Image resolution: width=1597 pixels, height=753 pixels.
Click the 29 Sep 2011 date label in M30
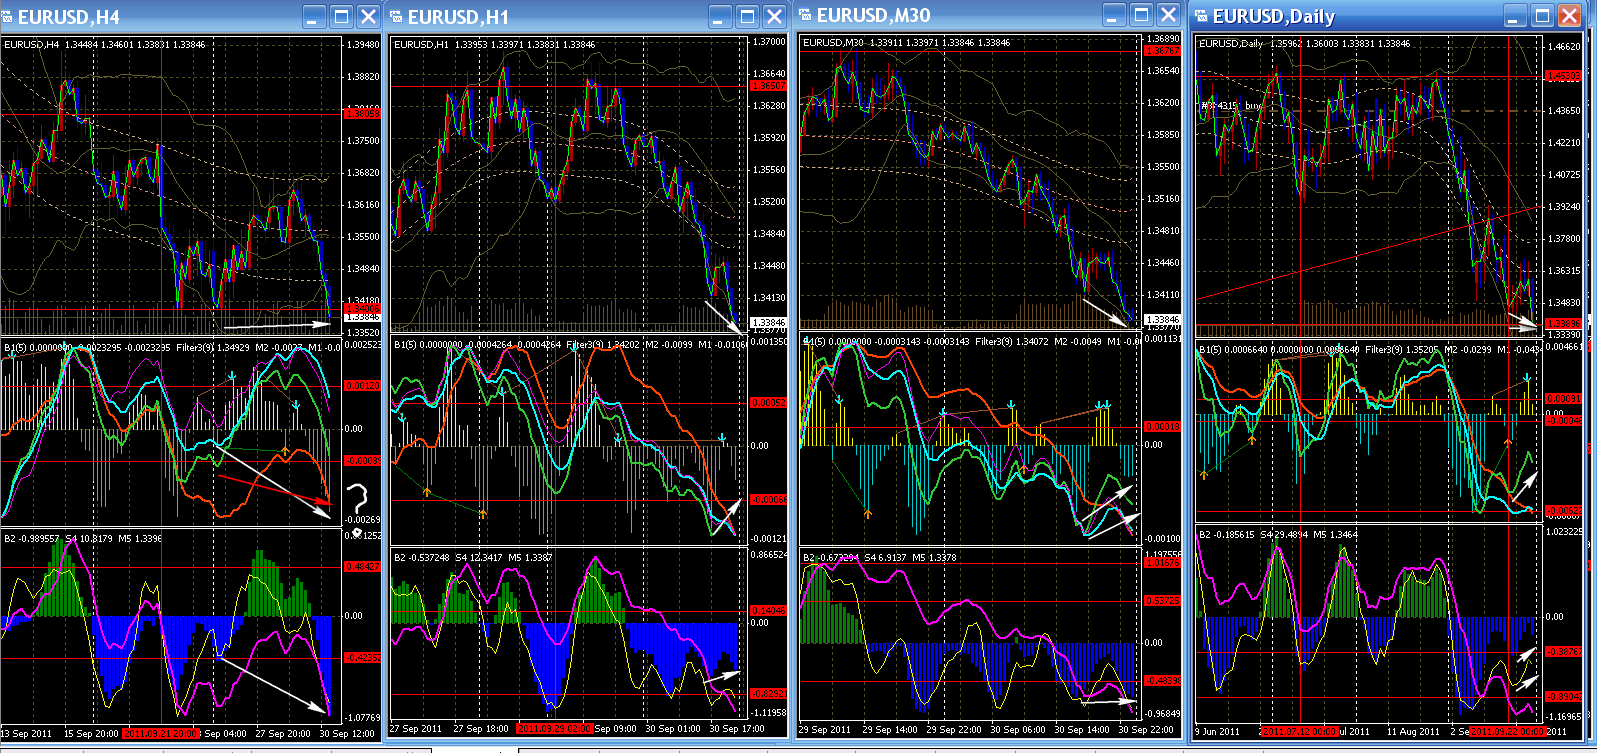[x=824, y=730]
